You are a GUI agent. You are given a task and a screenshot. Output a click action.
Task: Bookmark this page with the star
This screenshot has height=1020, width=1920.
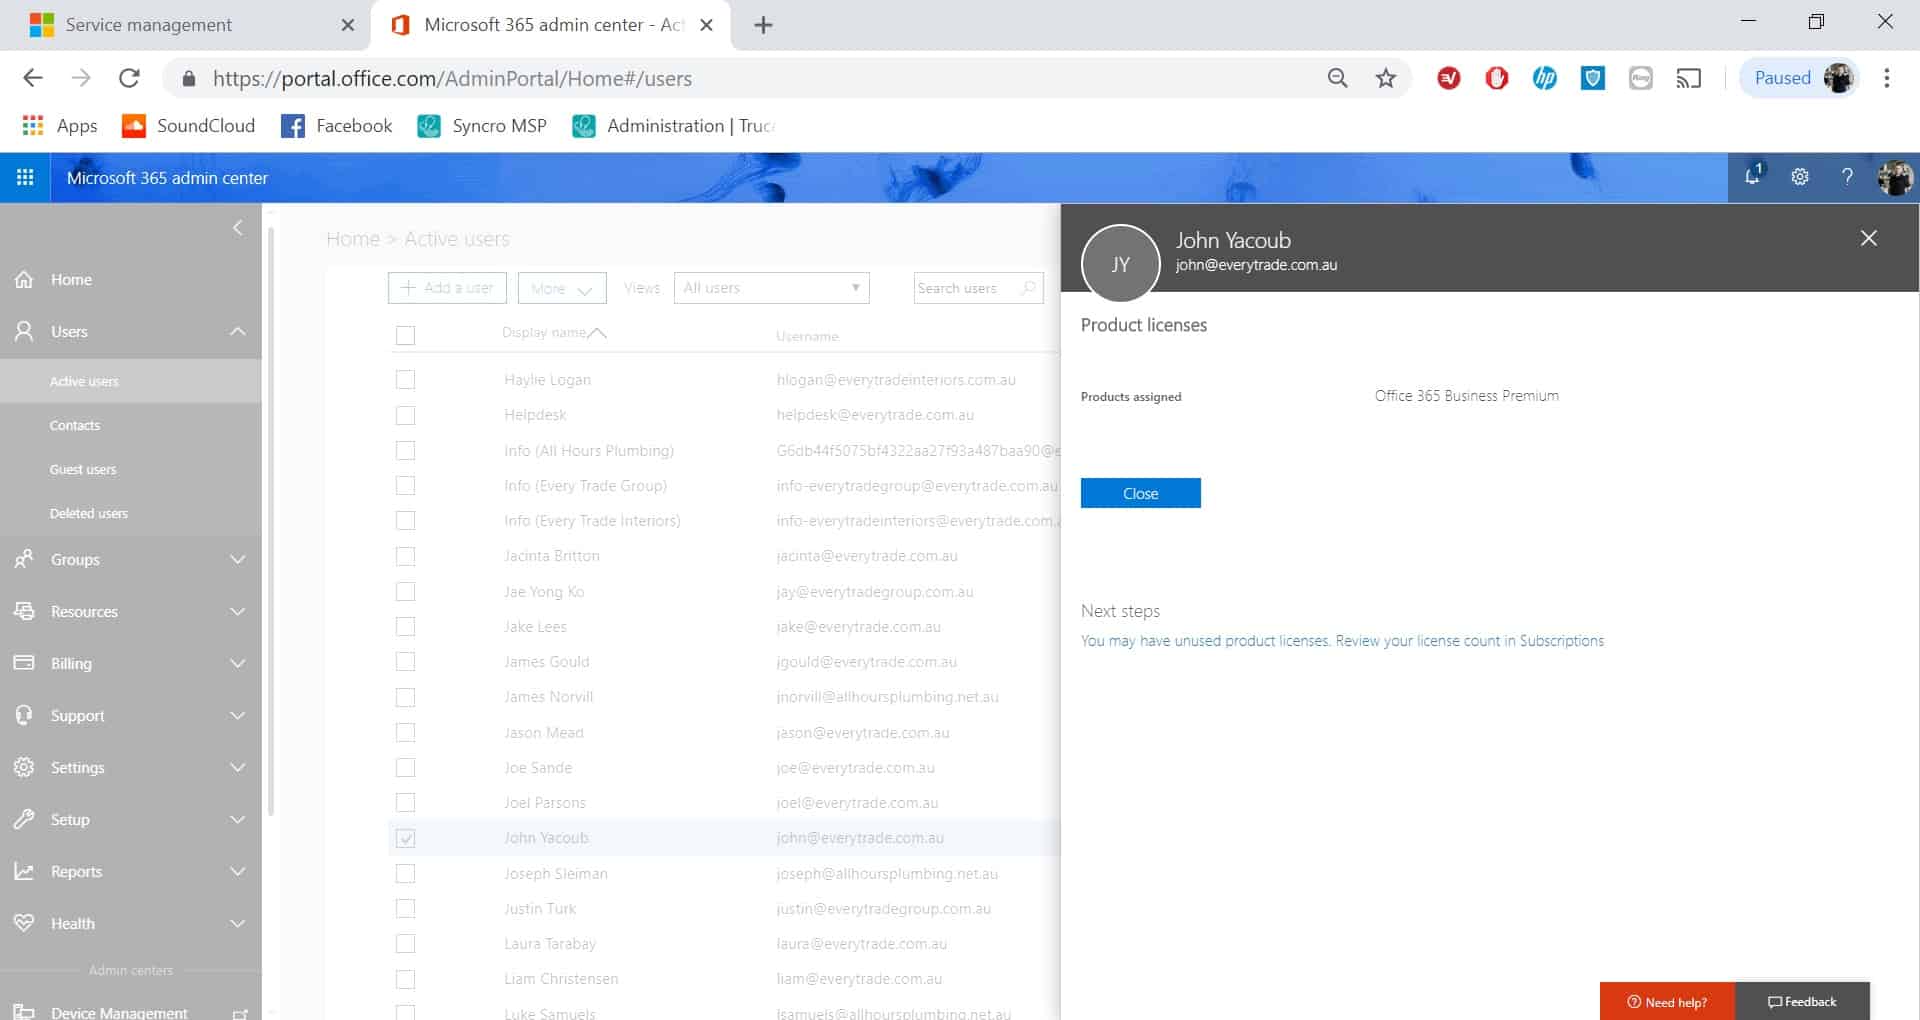click(1385, 78)
